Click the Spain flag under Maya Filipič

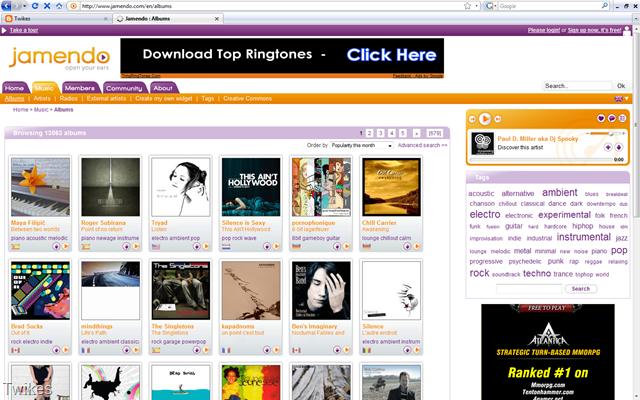coord(16,247)
